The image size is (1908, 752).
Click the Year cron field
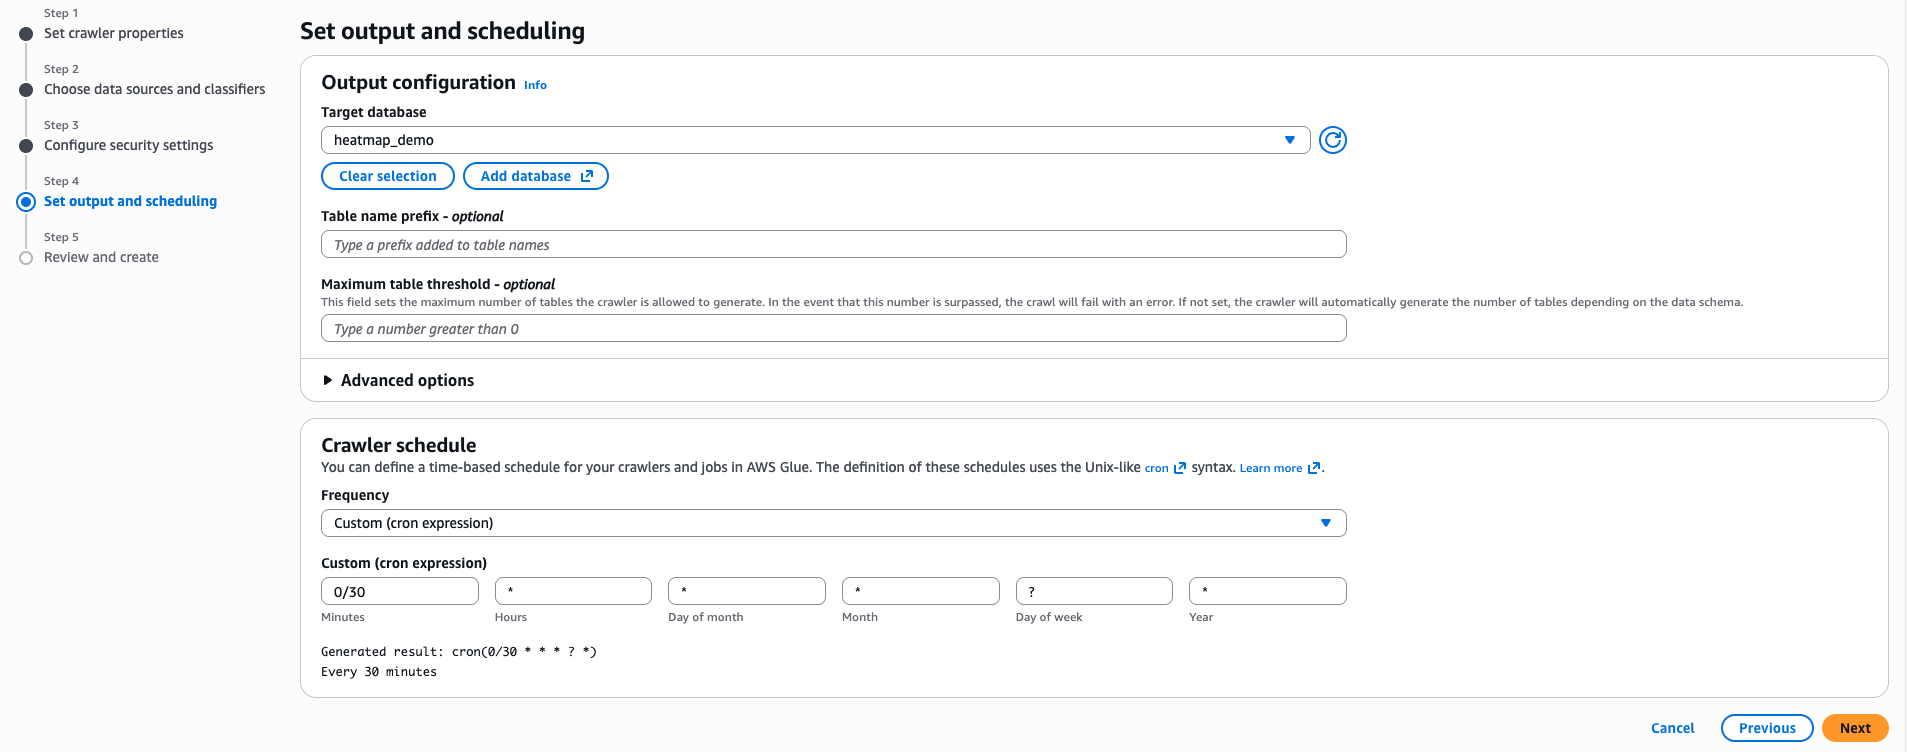1267,592
